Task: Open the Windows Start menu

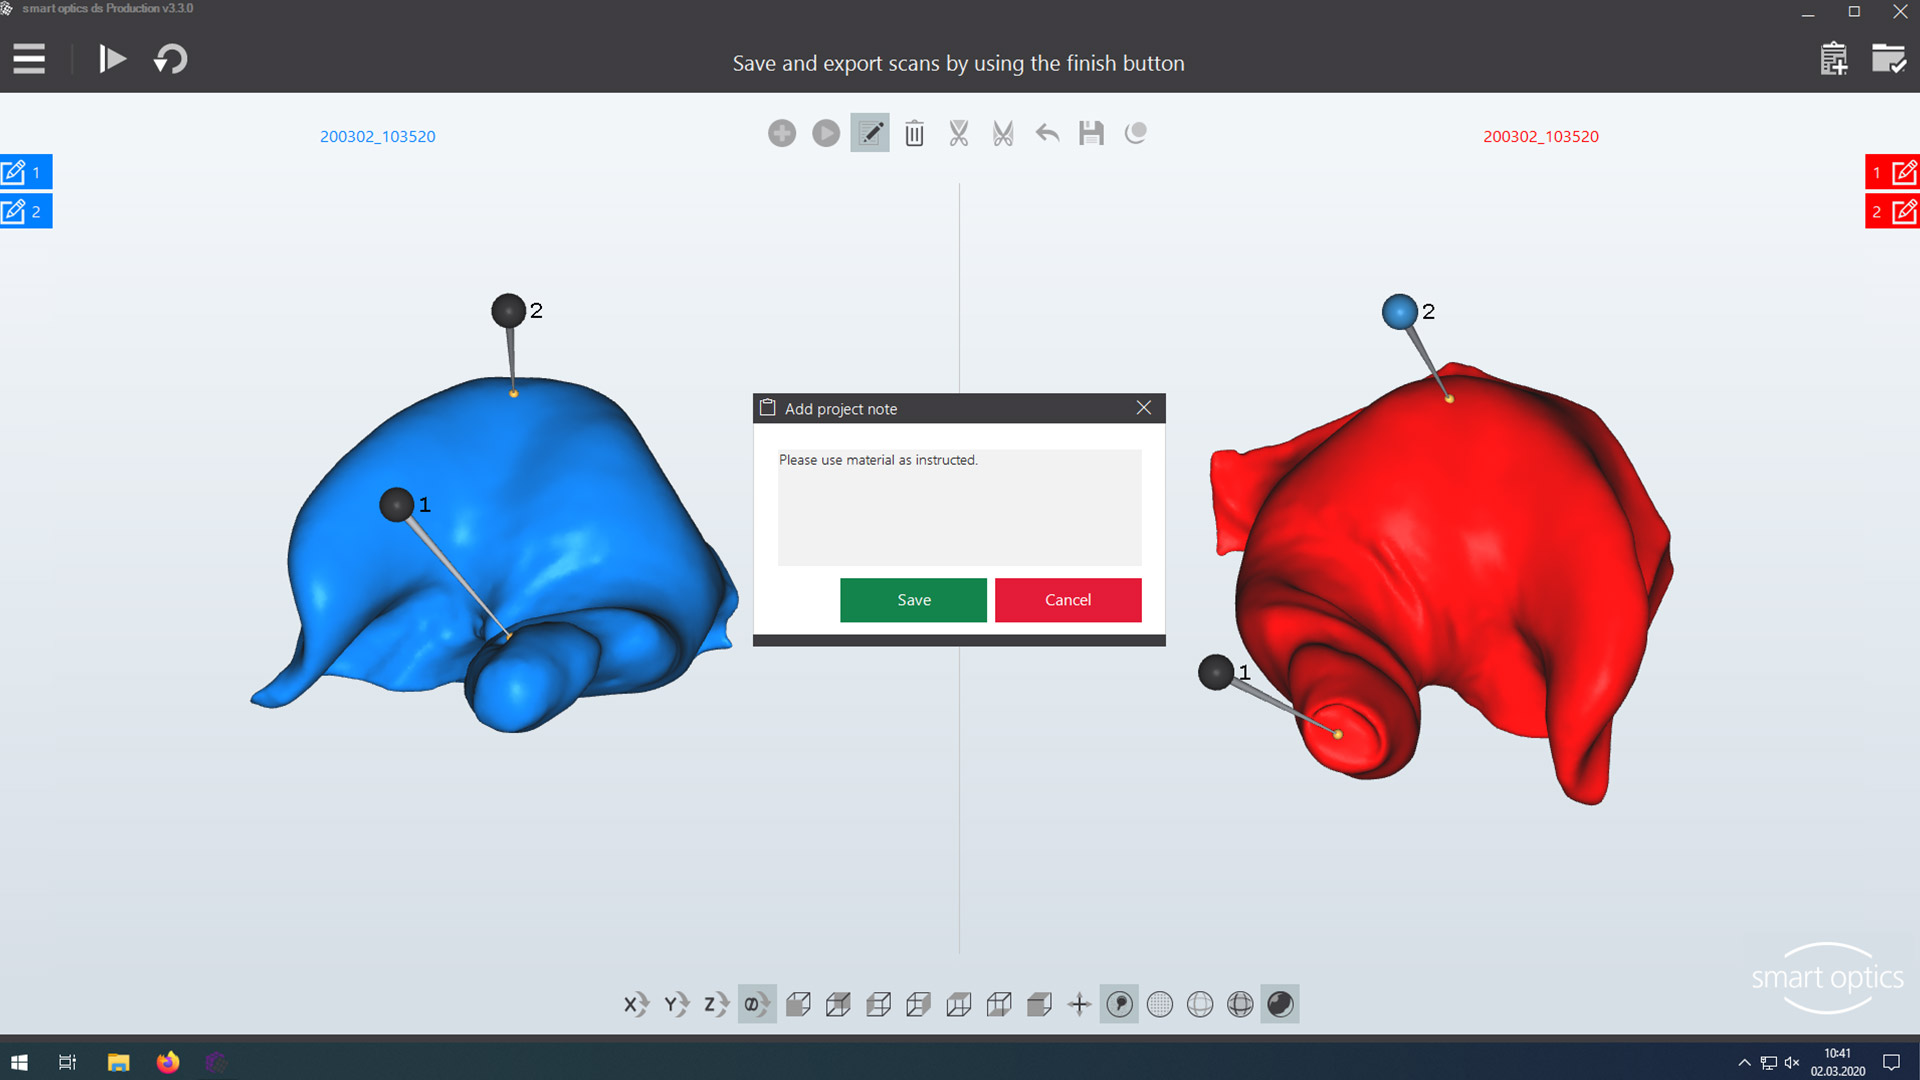Action: [19, 1062]
